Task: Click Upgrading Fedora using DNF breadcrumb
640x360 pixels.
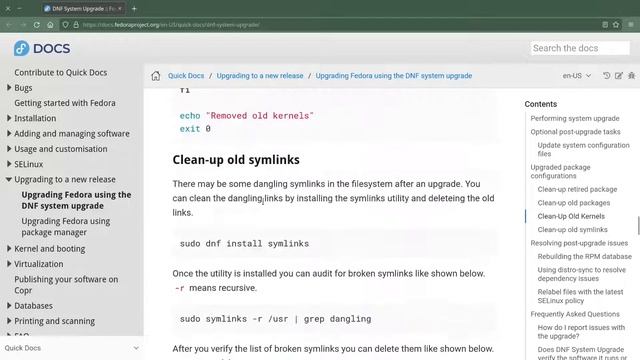Action: 394,76
